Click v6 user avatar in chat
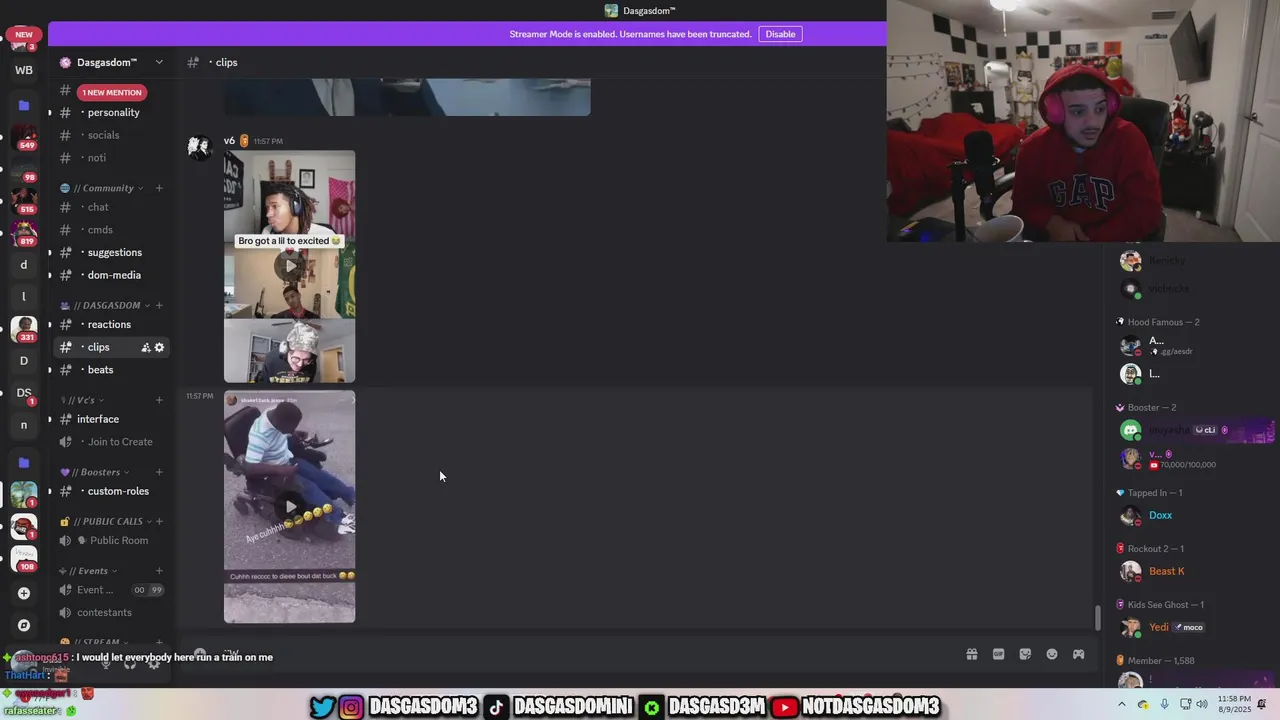The height and width of the screenshot is (720, 1280). coord(200,147)
